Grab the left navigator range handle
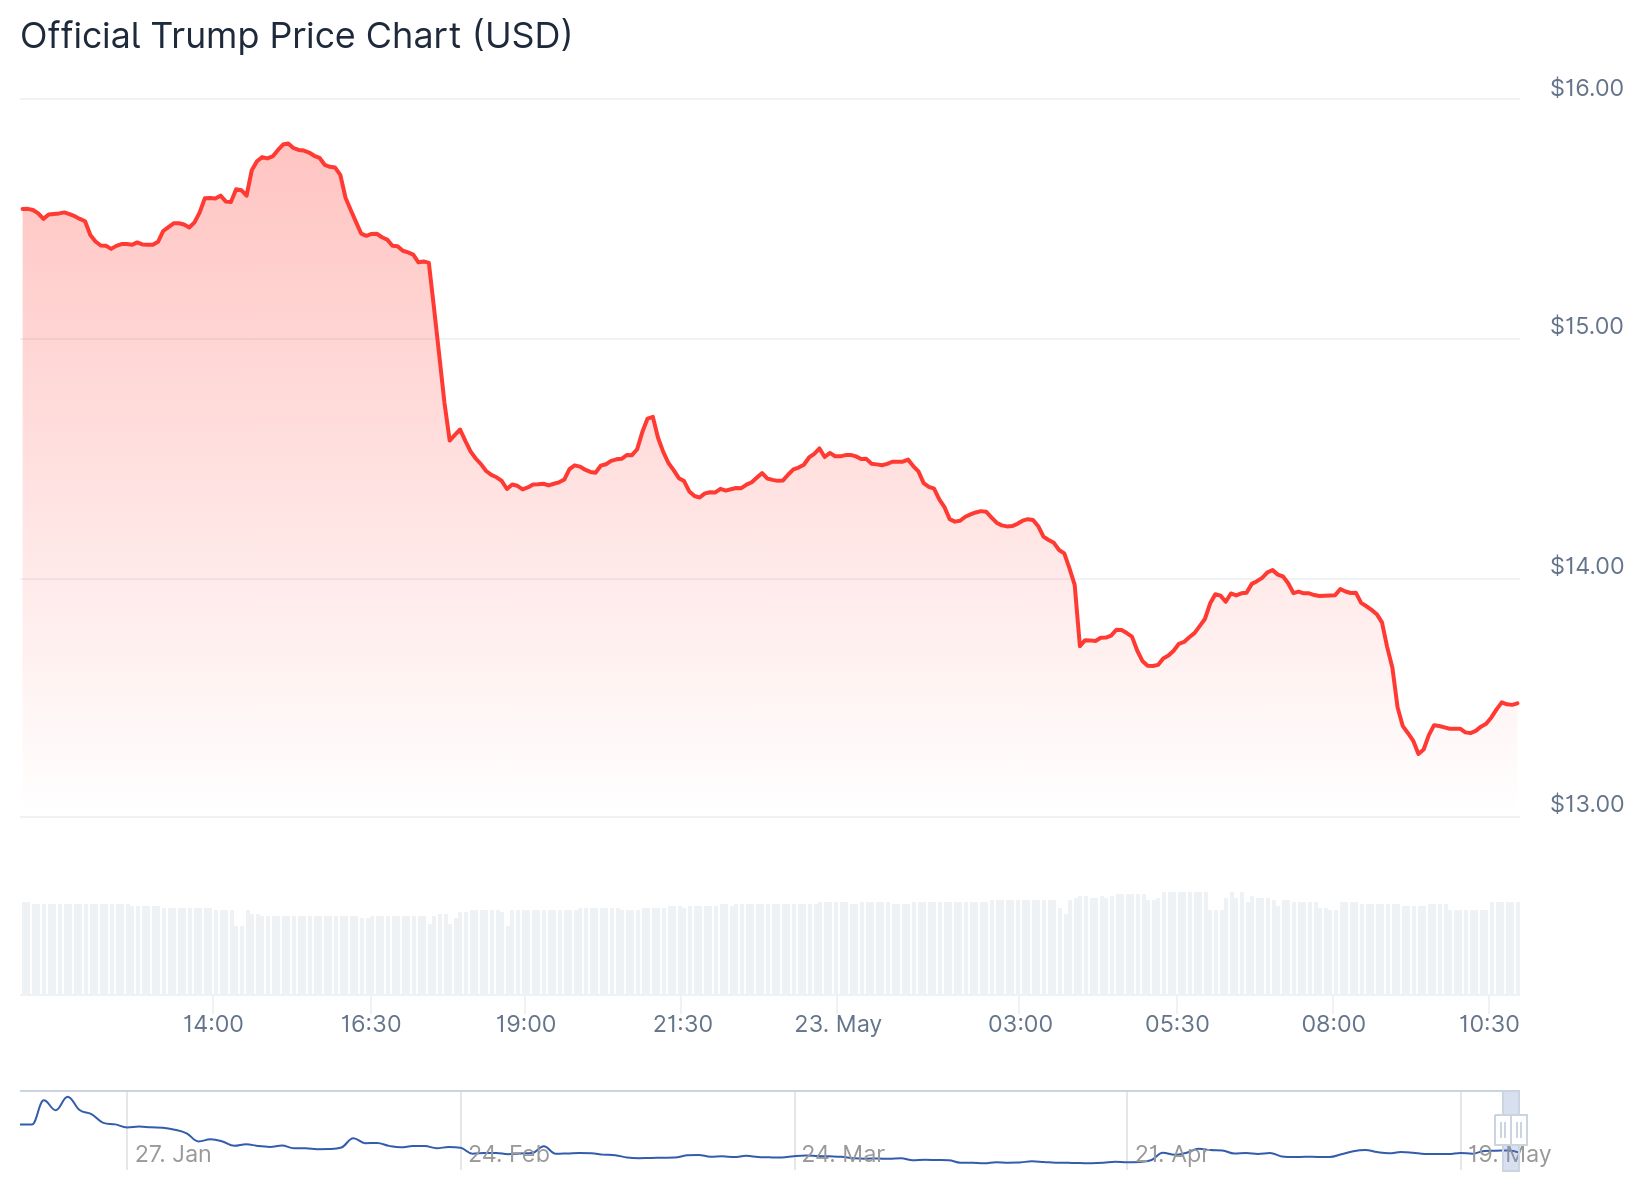The height and width of the screenshot is (1200, 1644). pyautogui.click(x=1503, y=1130)
